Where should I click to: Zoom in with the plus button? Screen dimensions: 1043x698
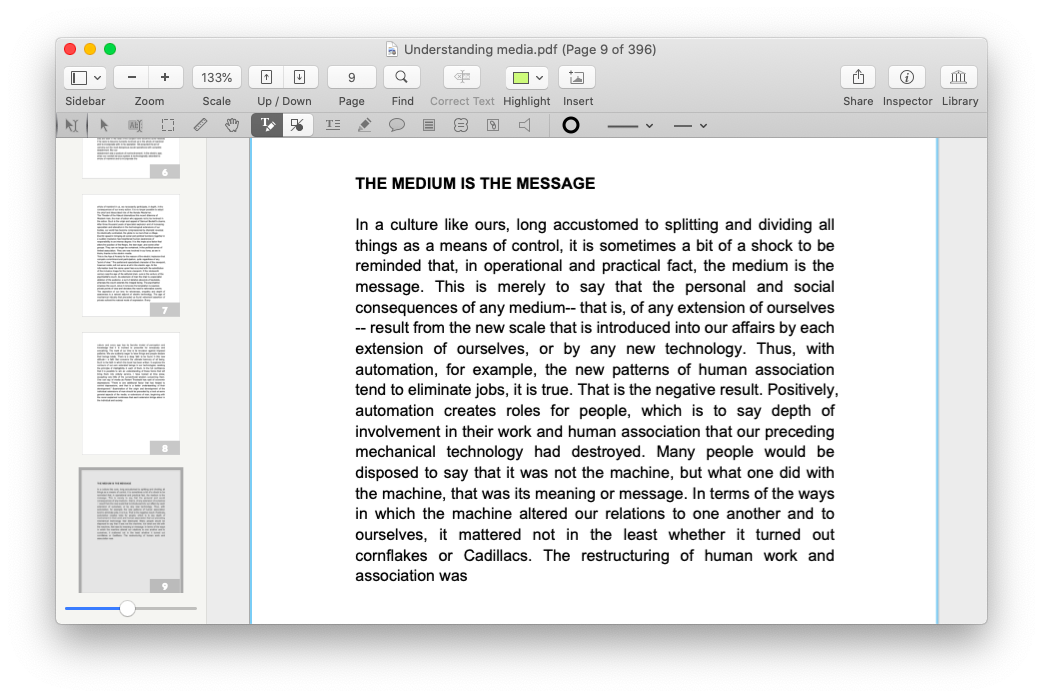point(165,78)
